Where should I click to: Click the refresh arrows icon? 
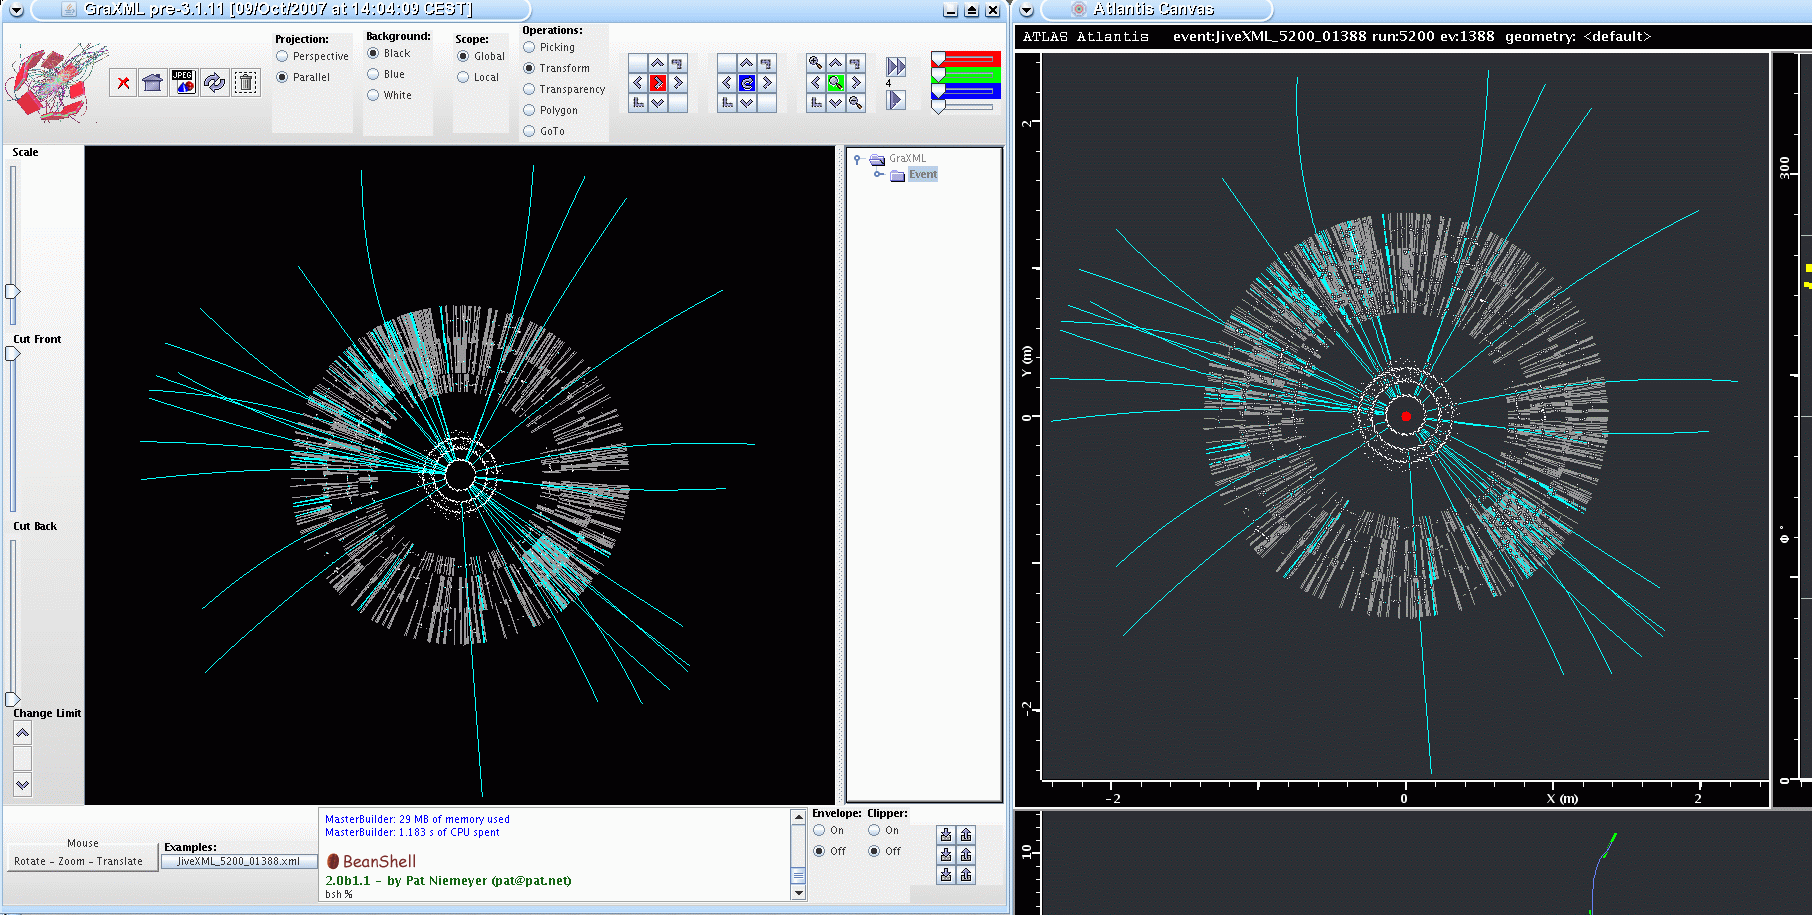214,83
